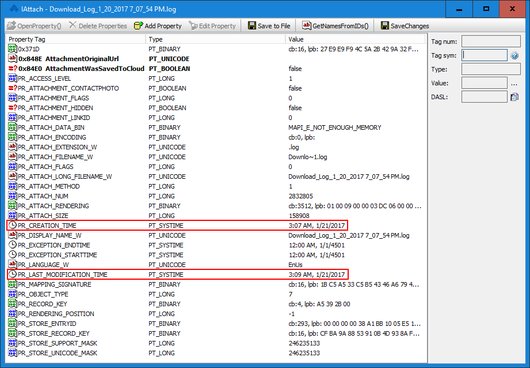Click the OpenProperty() toolbar button
This screenshot has height=368, width=530.
pos(34,26)
